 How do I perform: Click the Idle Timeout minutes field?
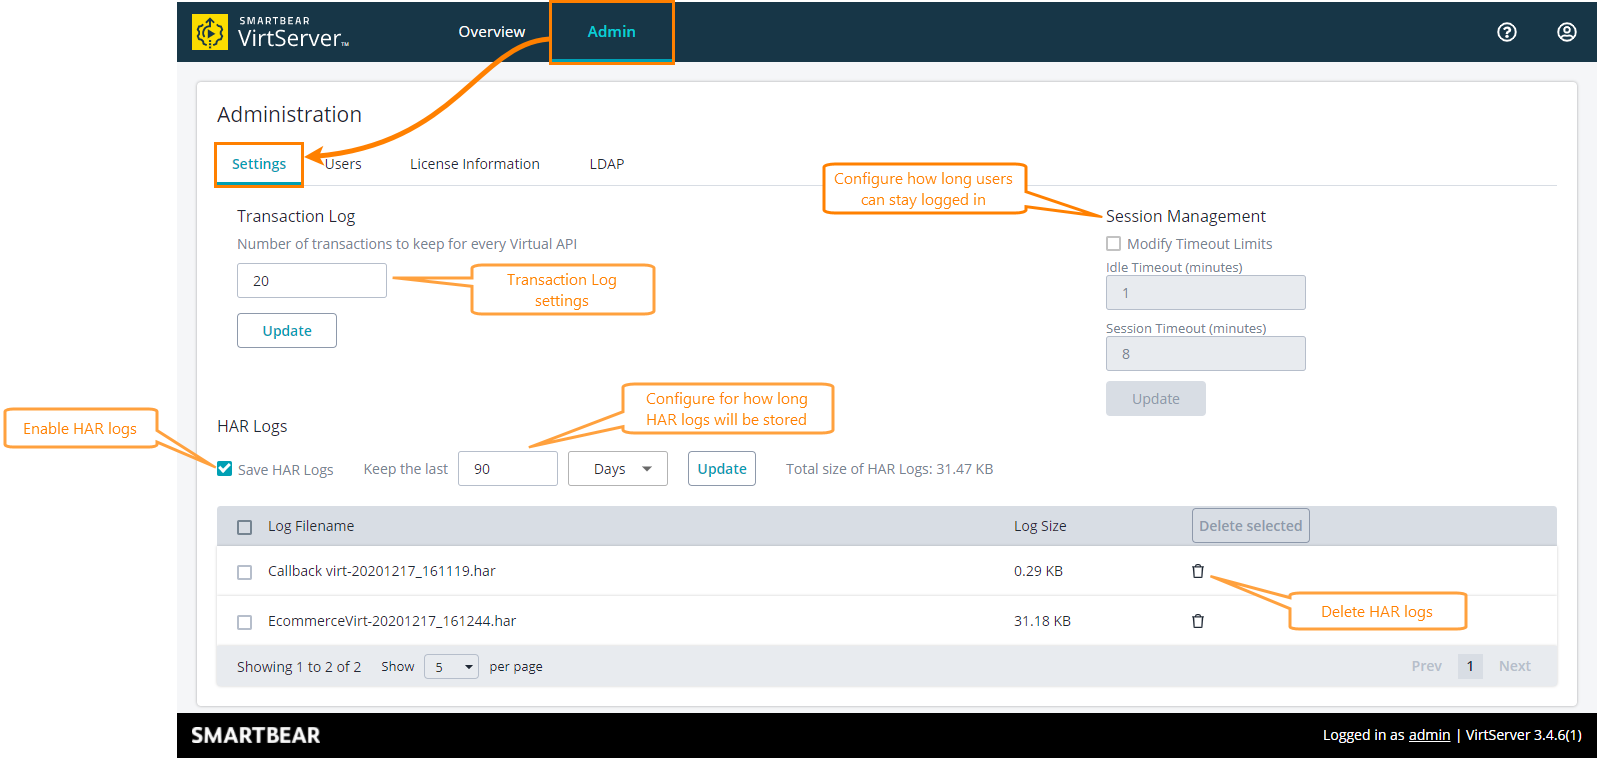[1206, 293]
